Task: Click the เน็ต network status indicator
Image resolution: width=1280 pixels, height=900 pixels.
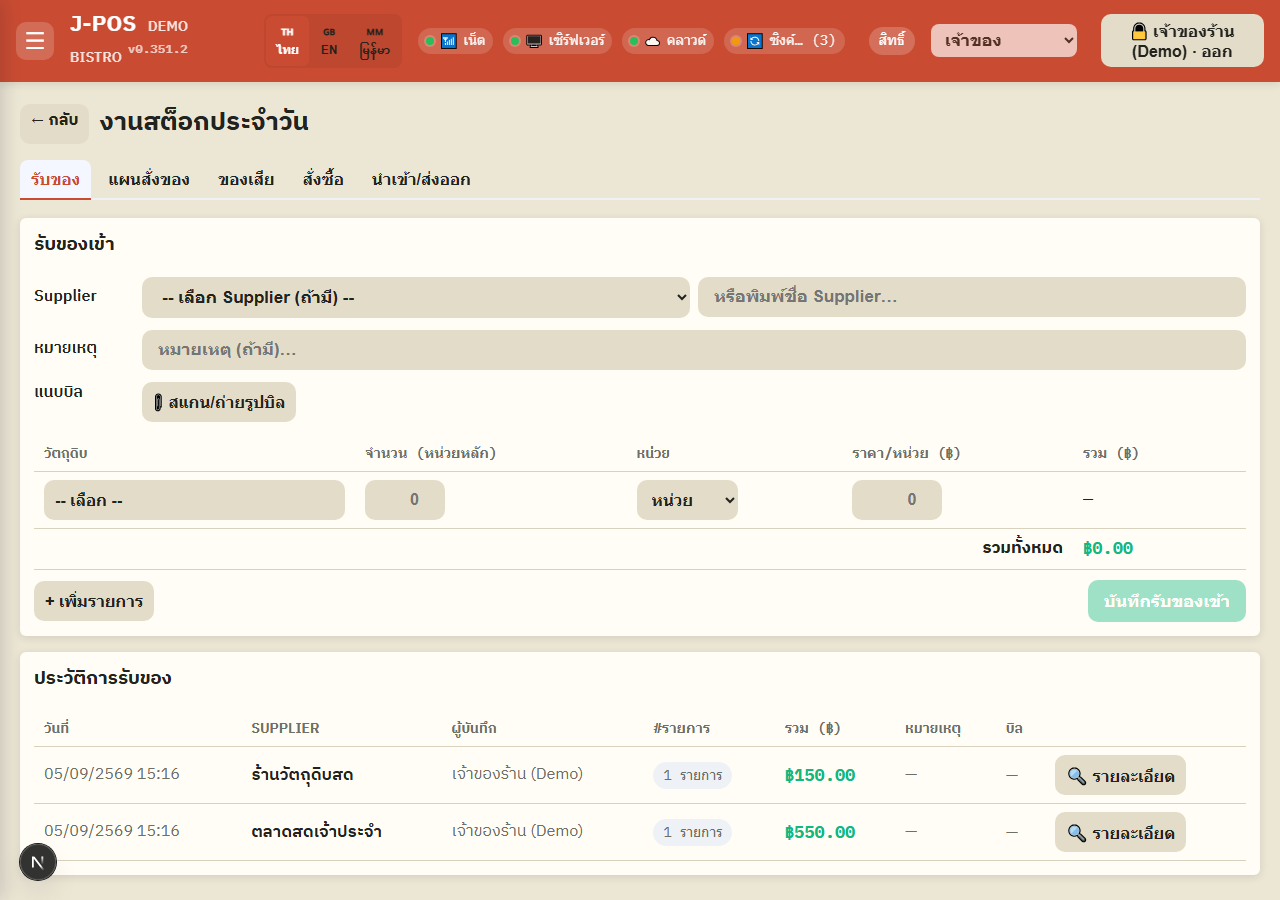Action: pyautogui.click(x=455, y=41)
